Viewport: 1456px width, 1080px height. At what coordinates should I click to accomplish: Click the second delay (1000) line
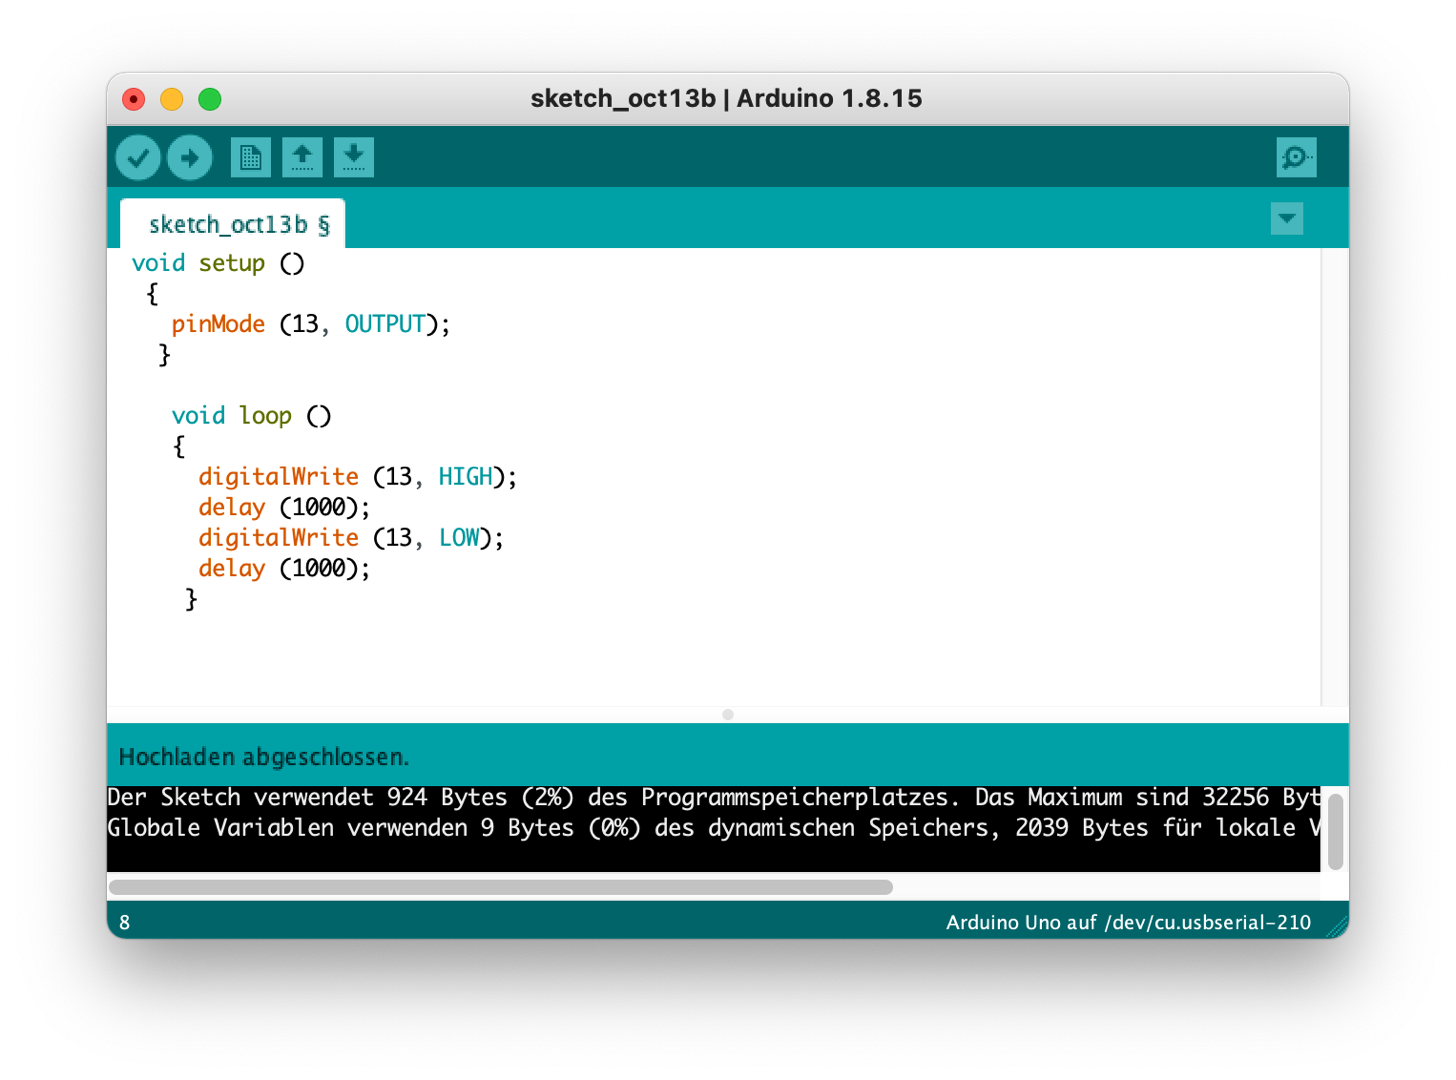[x=284, y=569]
